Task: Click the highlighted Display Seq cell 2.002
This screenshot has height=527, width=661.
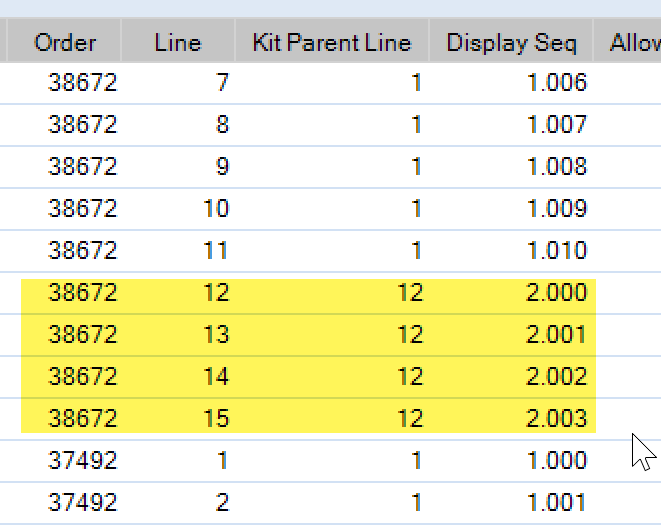Action: pos(557,376)
